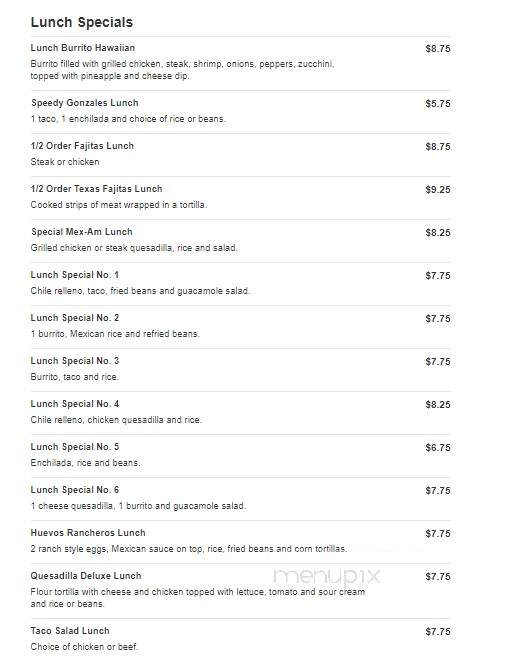This screenshot has width=506, height=659.
Task: Click the Speedy Gonzales Lunch title
Action: 84,103
